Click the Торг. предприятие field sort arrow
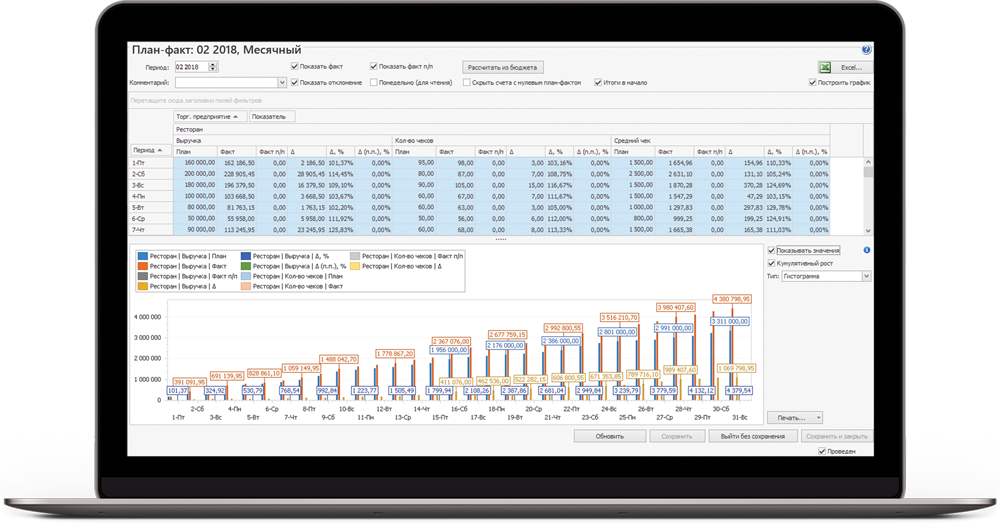This screenshot has width=1000, height=525. click(x=235, y=116)
